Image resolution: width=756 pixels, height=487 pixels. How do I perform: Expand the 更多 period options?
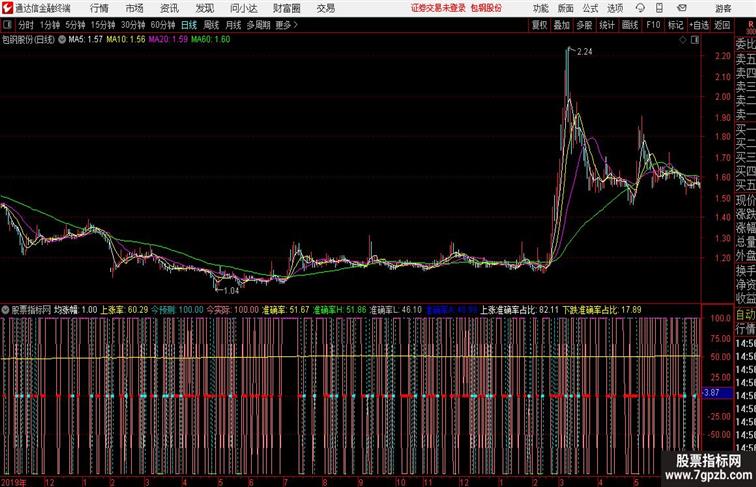(x=286, y=25)
